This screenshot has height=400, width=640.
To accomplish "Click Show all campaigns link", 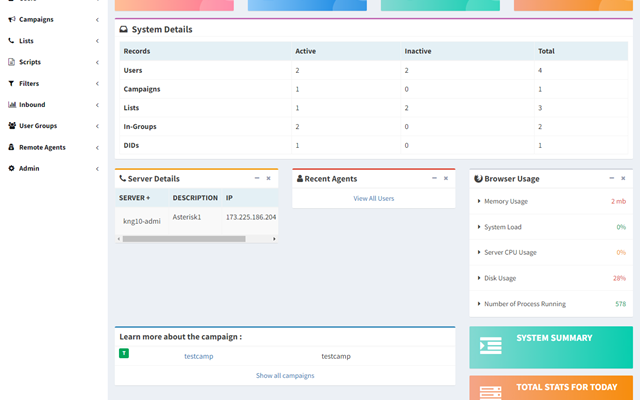I will click(x=285, y=376).
